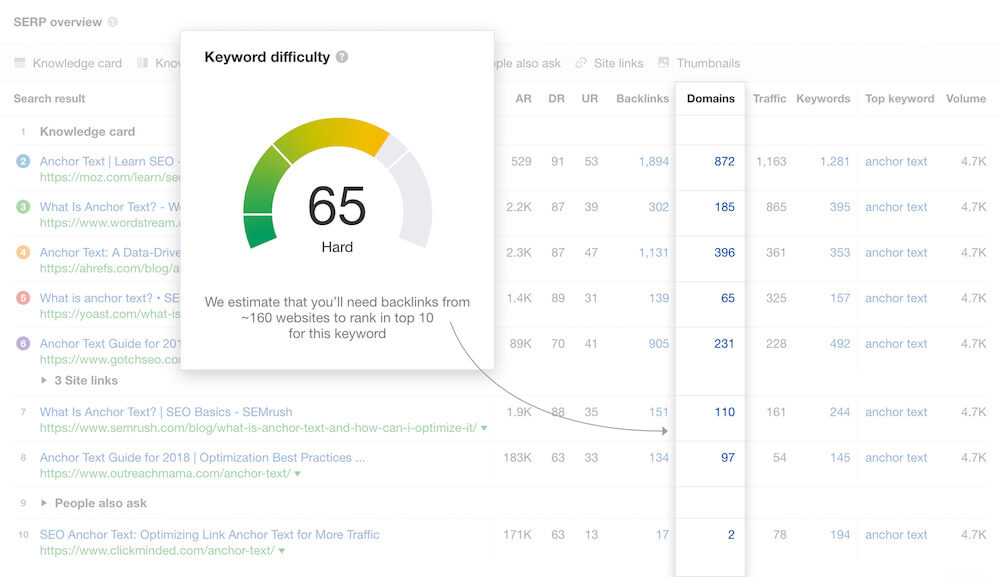Click the SERP overview help icon
This screenshot has width=1000, height=577.
click(x=112, y=22)
